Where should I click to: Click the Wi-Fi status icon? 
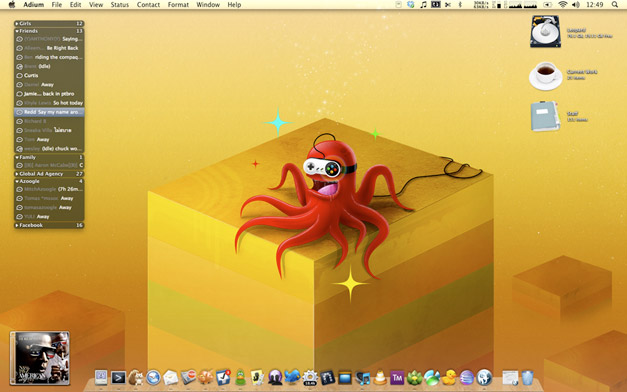[x=563, y=4]
